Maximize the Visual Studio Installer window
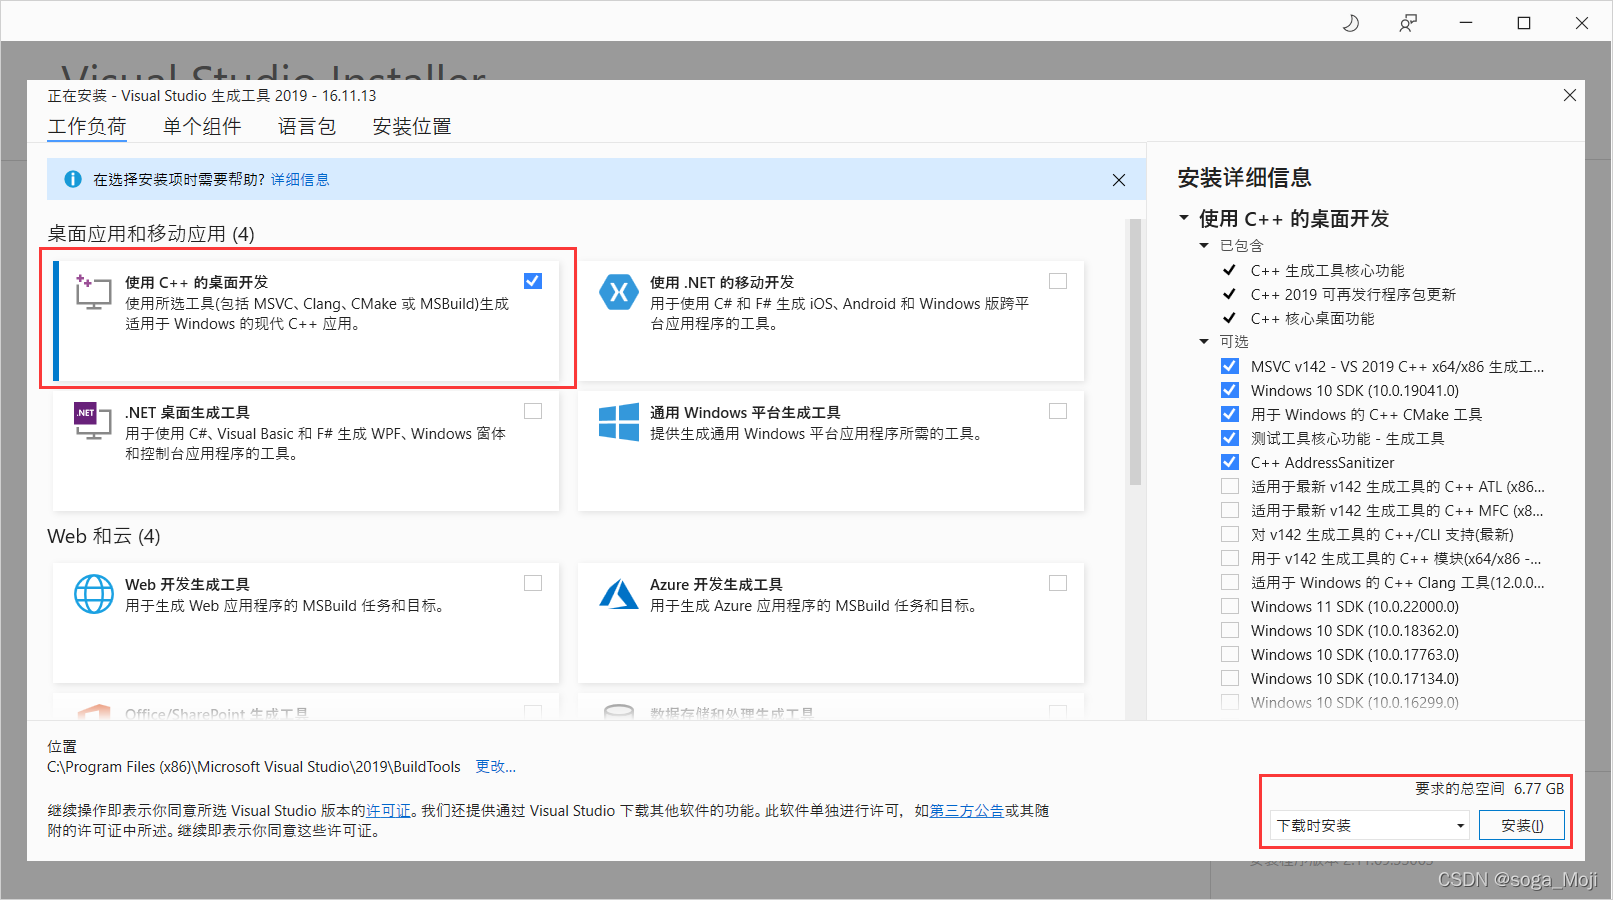1613x900 pixels. point(1524,22)
